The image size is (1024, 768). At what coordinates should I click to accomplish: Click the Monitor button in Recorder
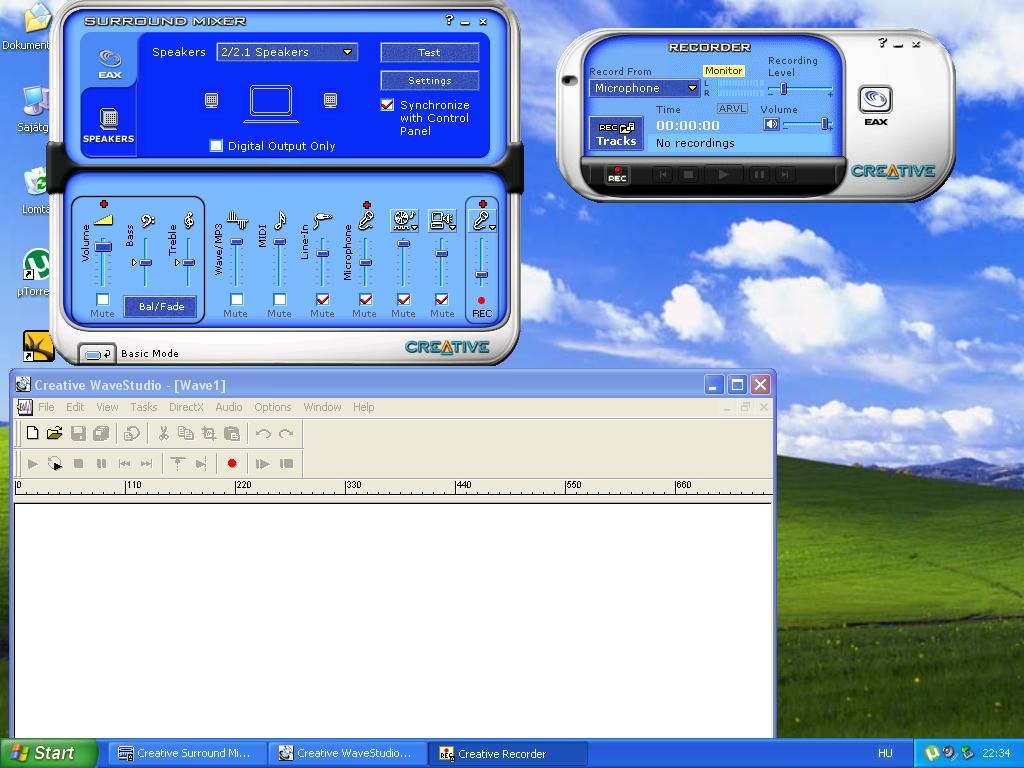point(724,71)
